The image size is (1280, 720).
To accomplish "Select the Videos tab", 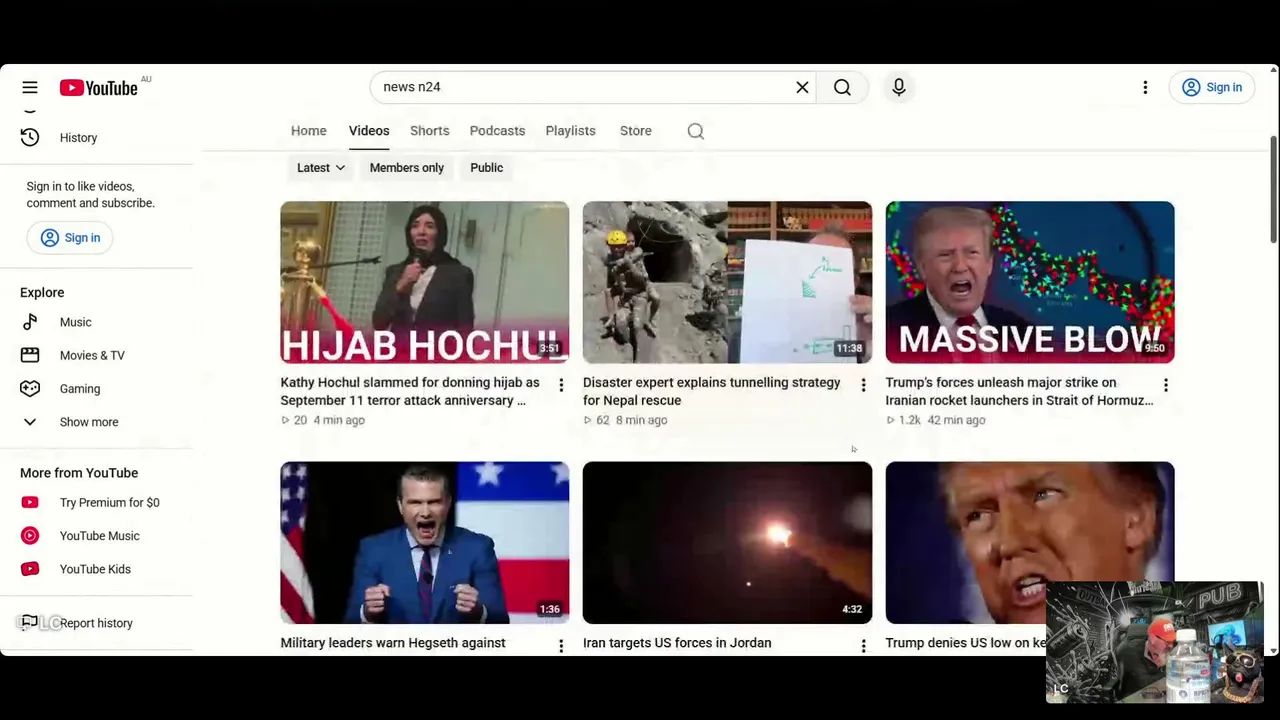I will coord(369,131).
